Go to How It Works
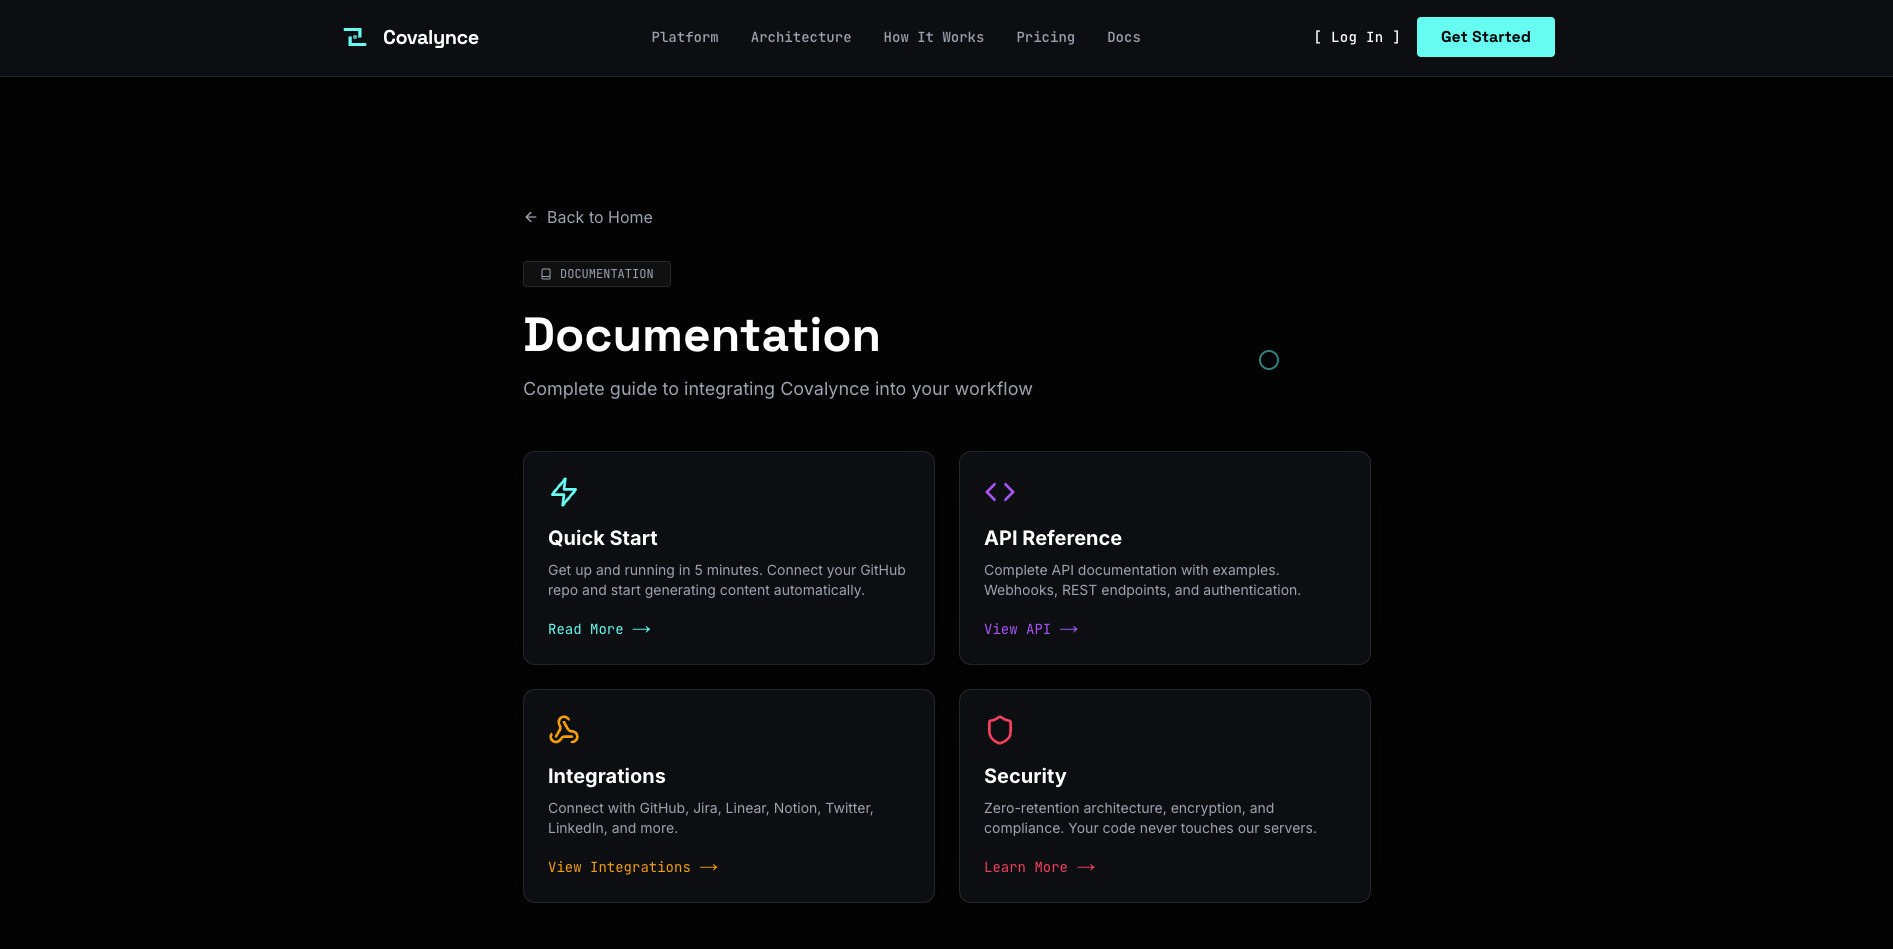The height and width of the screenshot is (949, 1893). [x=934, y=37]
